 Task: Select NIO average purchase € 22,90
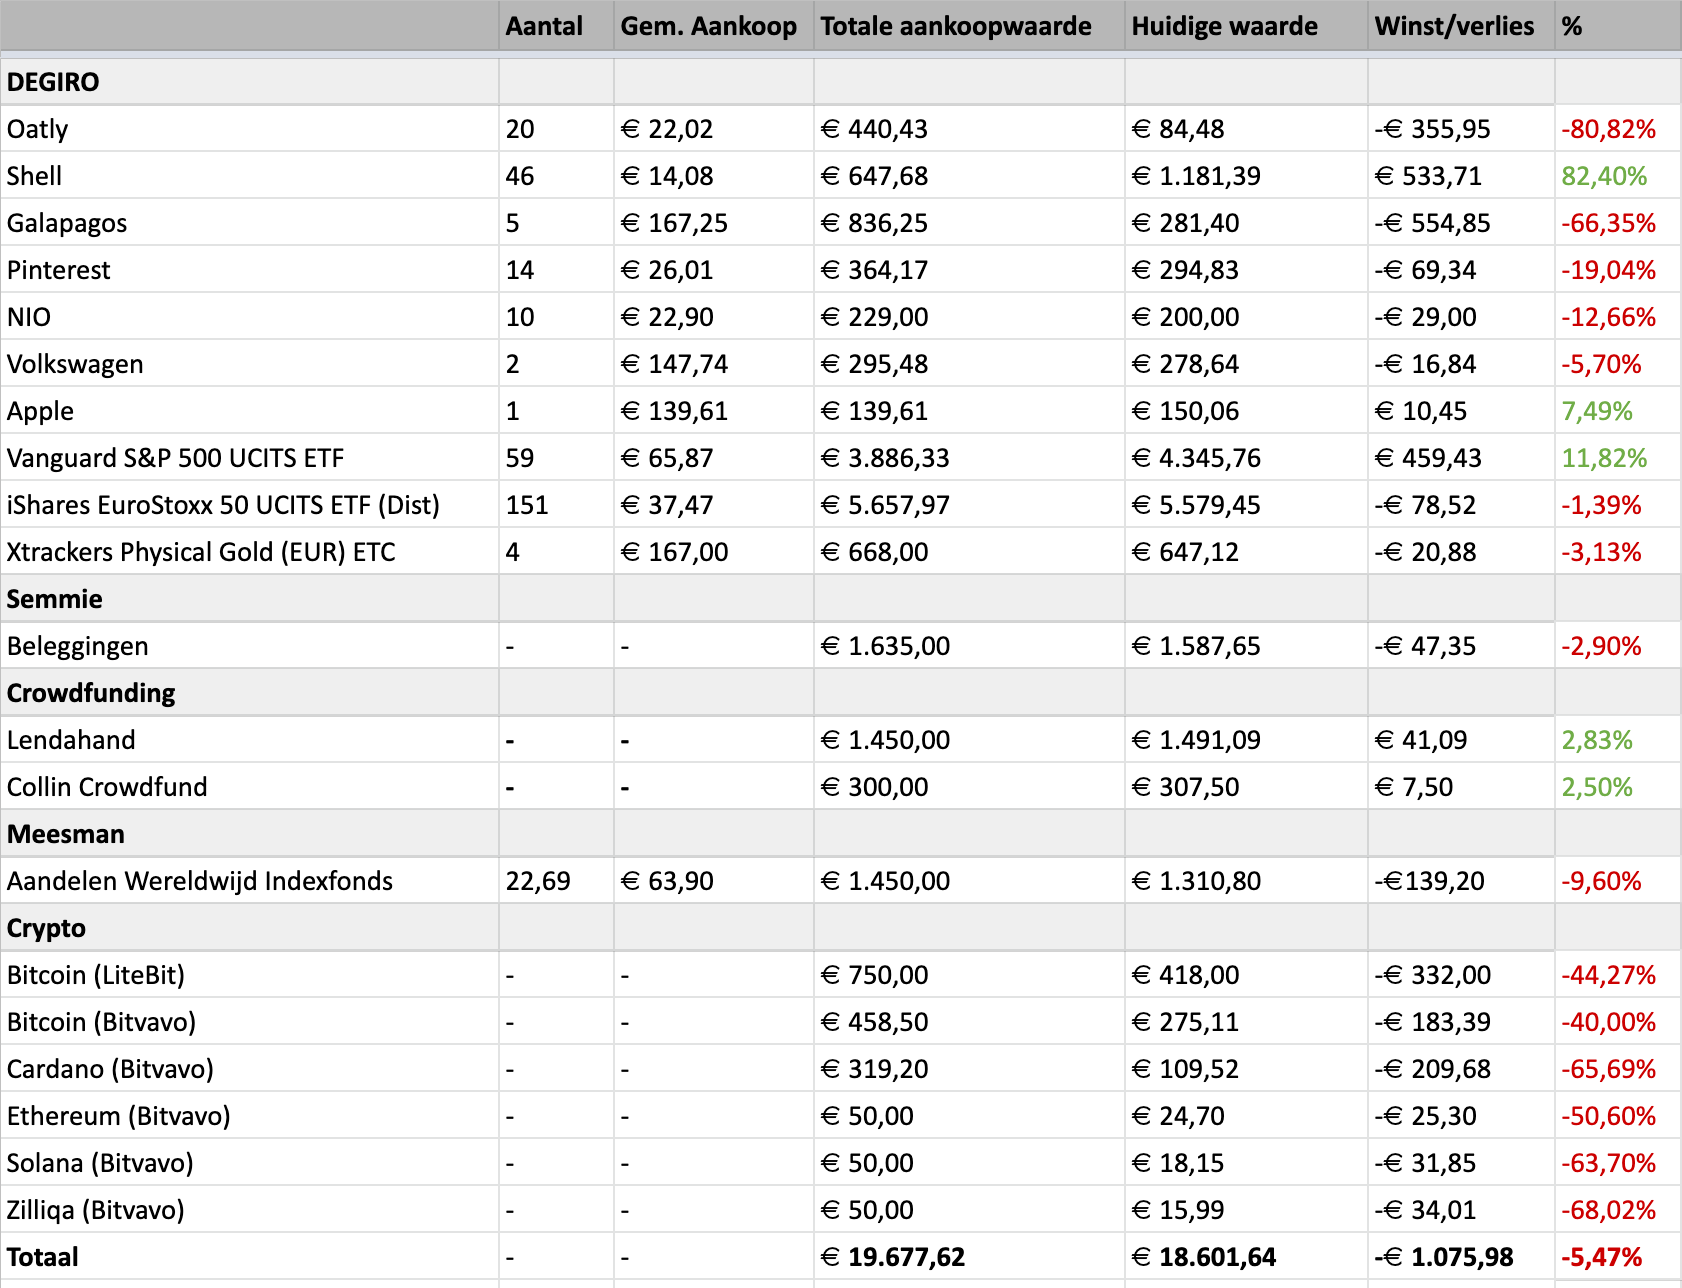714,317
